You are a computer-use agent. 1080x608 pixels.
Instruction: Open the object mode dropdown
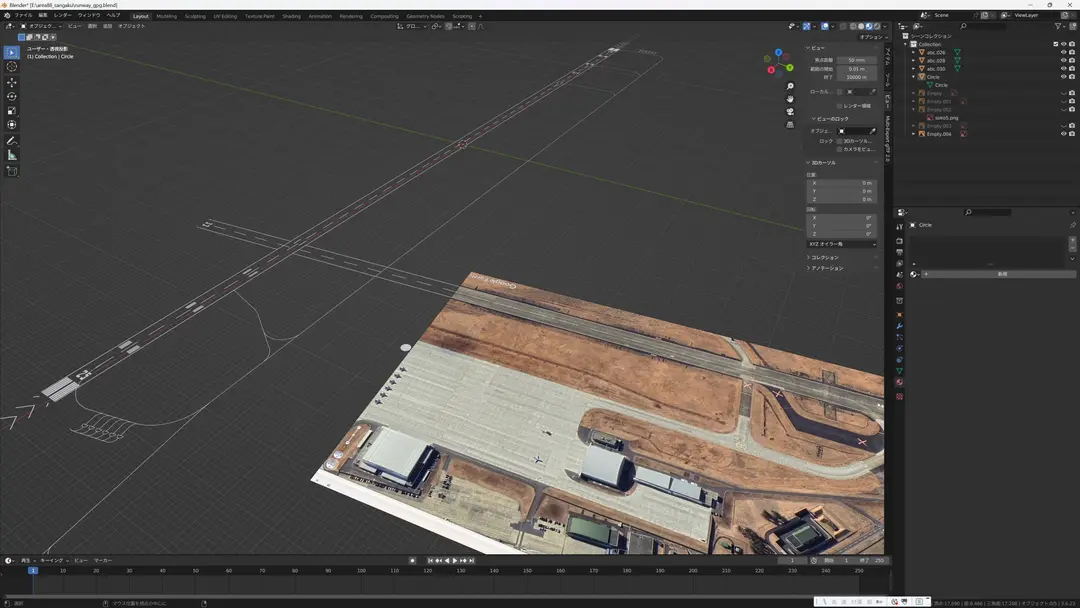click(x=41, y=26)
